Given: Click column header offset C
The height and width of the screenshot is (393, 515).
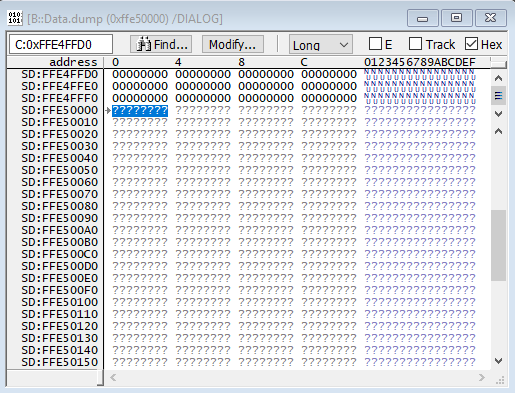Looking at the screenshot, I should 304,62.
